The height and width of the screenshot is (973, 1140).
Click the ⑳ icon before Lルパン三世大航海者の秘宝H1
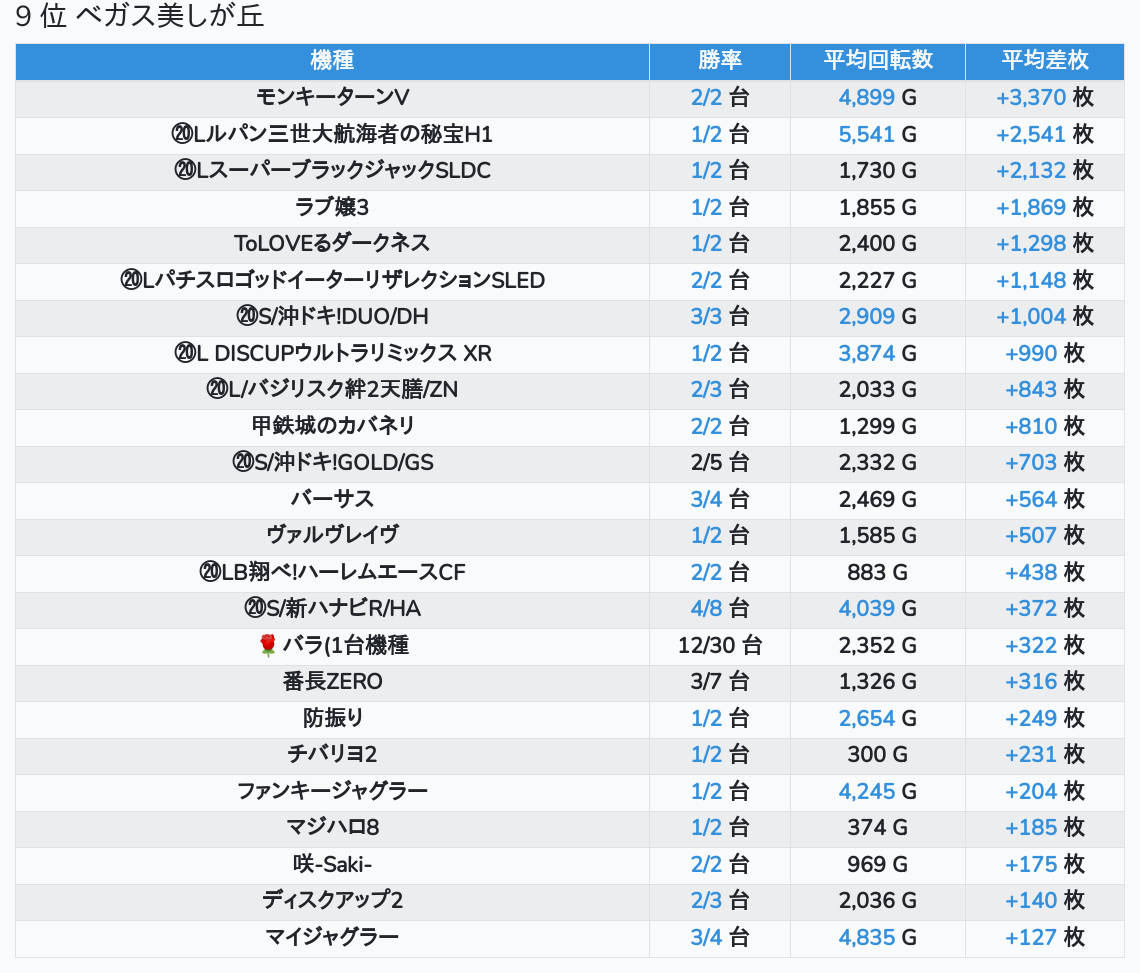click(x=182, y=134)
